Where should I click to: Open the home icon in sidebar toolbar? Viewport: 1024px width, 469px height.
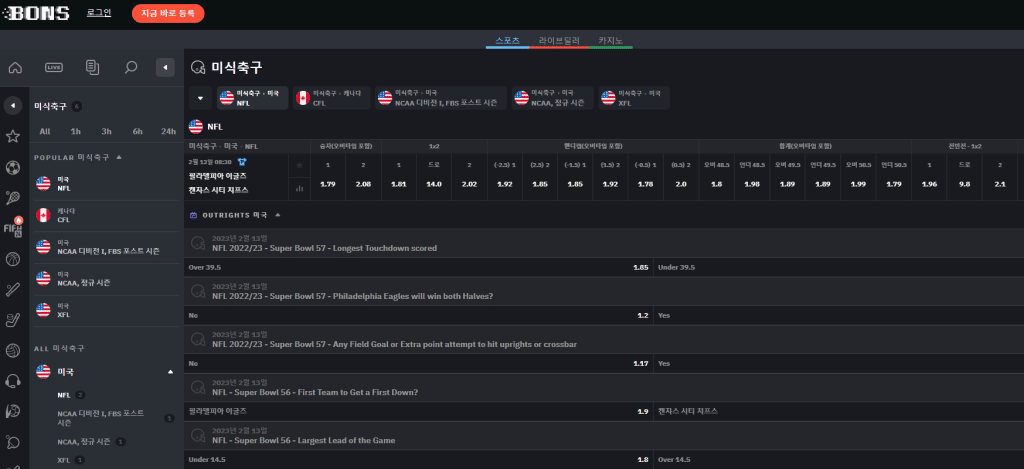click(x=15, y=67)
